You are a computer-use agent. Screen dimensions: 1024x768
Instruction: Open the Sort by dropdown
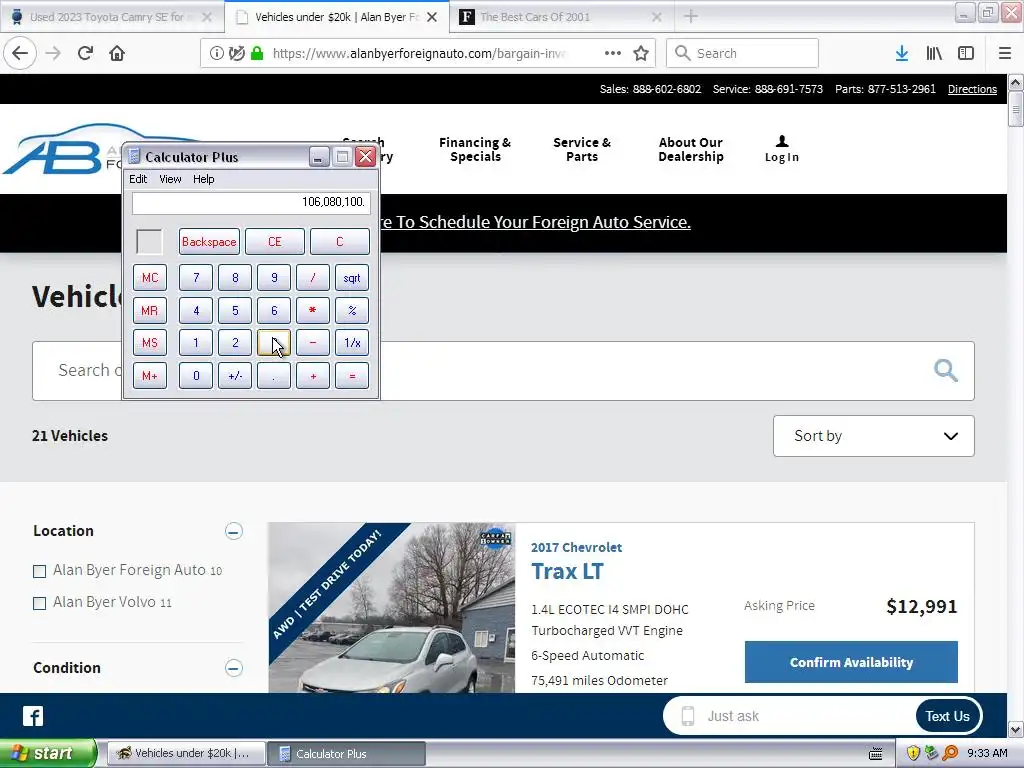tap(873, 436)
